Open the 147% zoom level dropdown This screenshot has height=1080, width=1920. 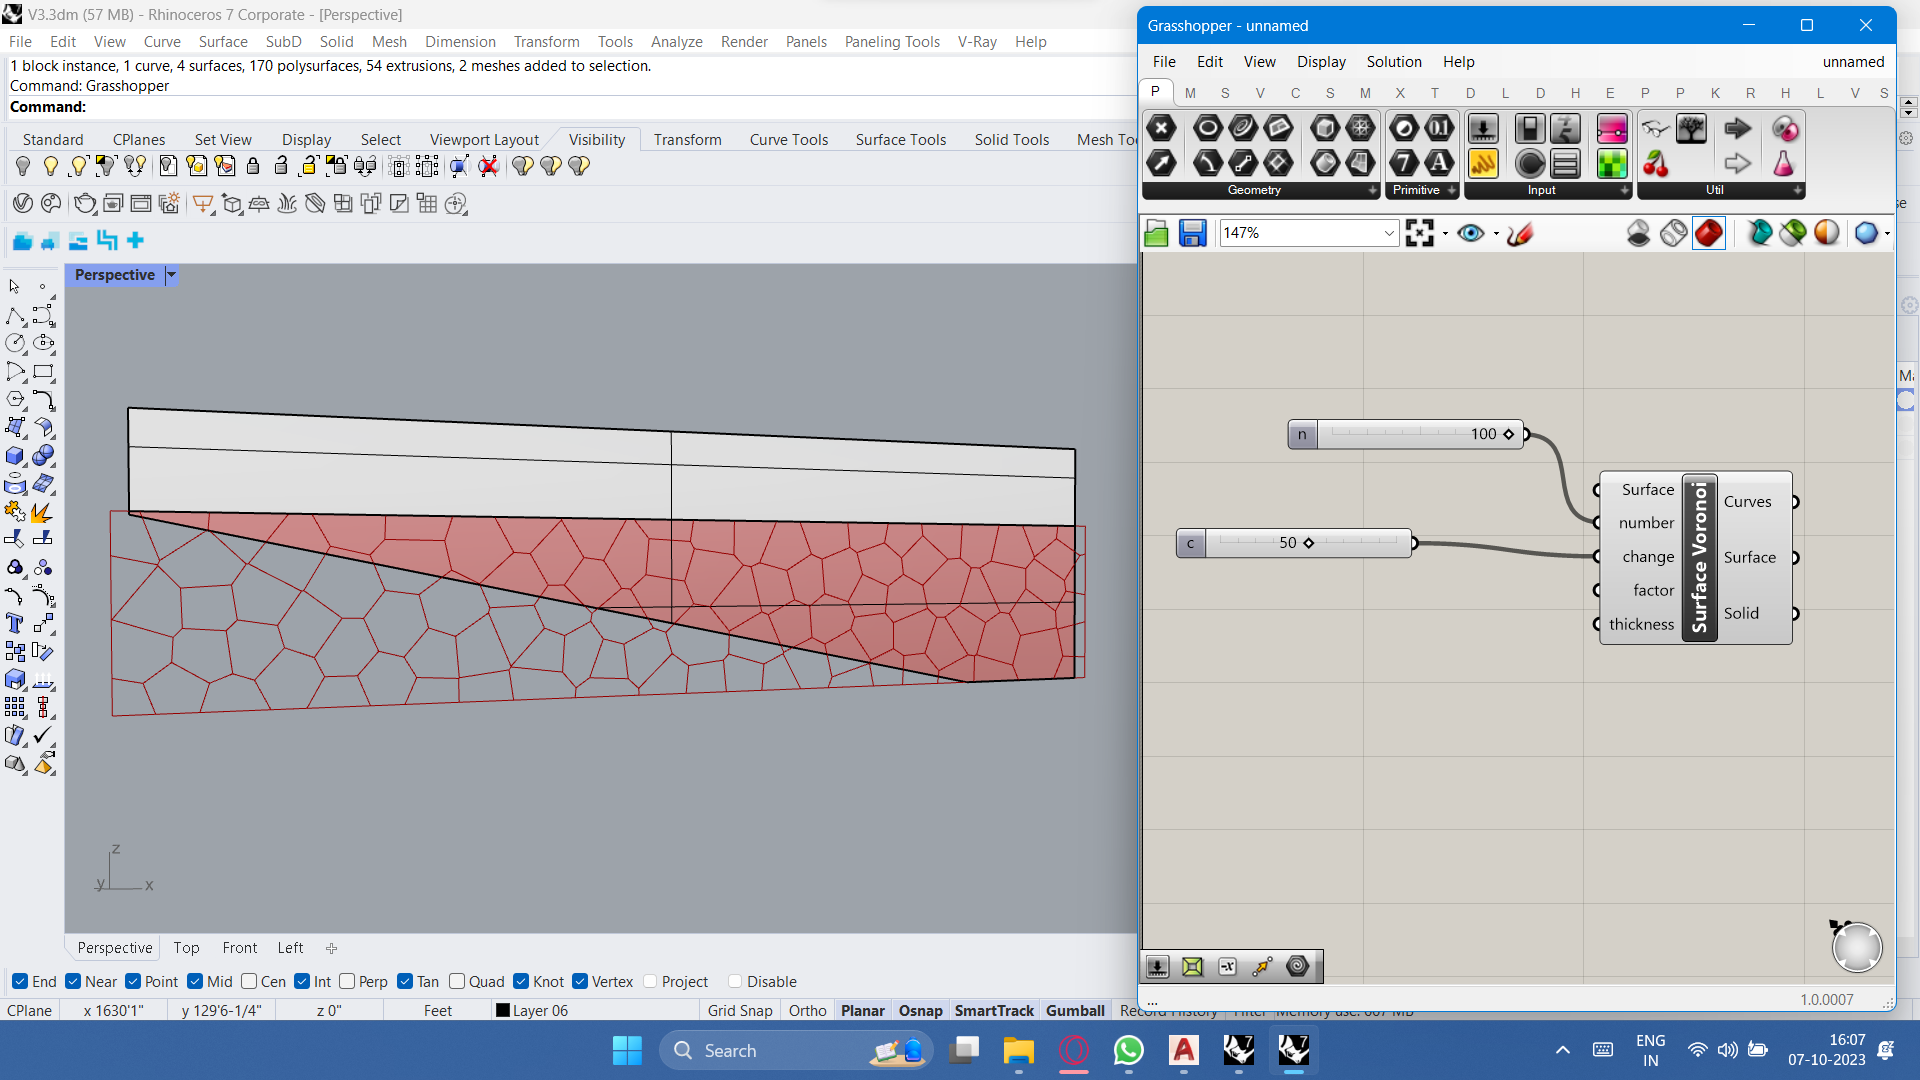[x=1389, y=233]
